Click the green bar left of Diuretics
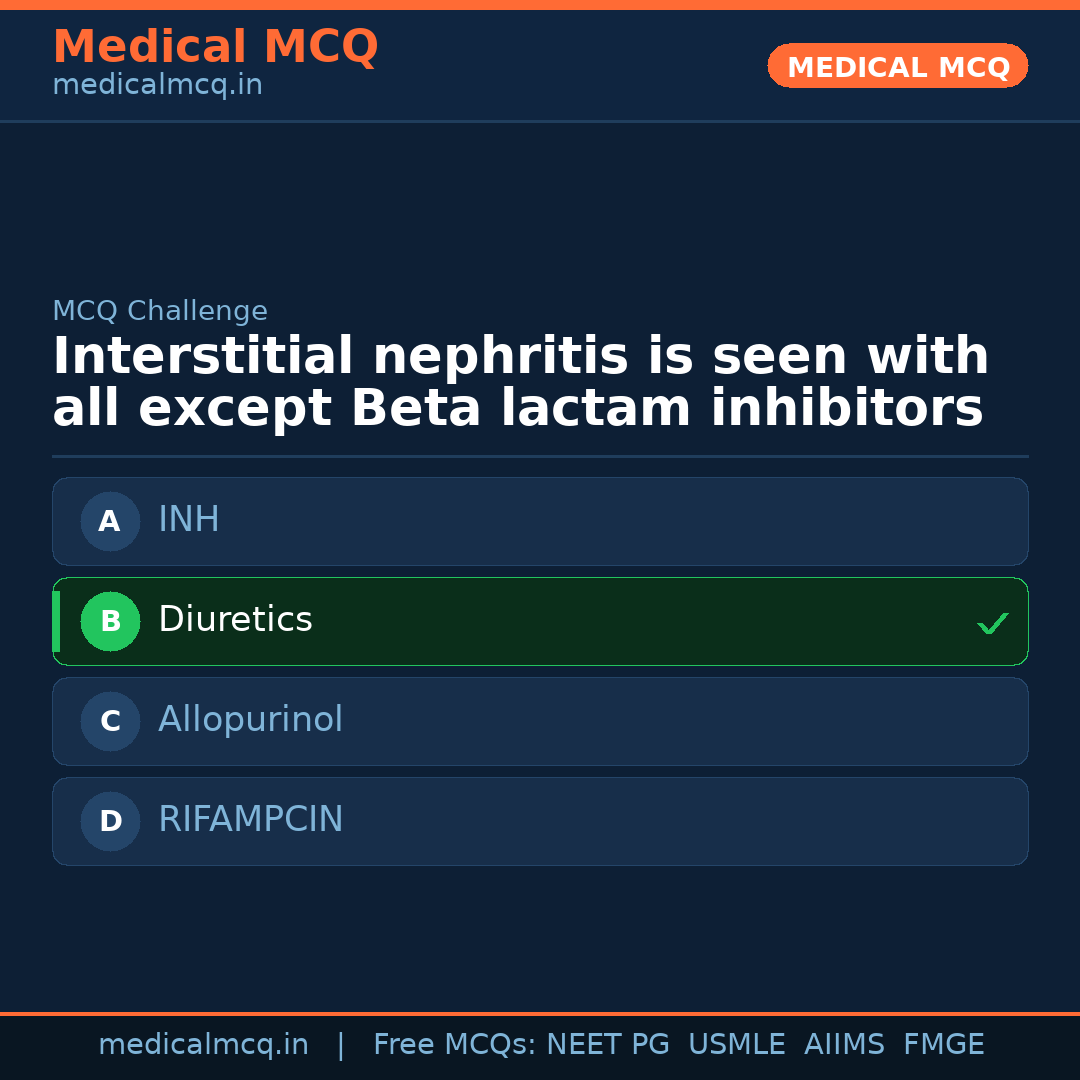 pyautogui.click(x=56, y=621)
